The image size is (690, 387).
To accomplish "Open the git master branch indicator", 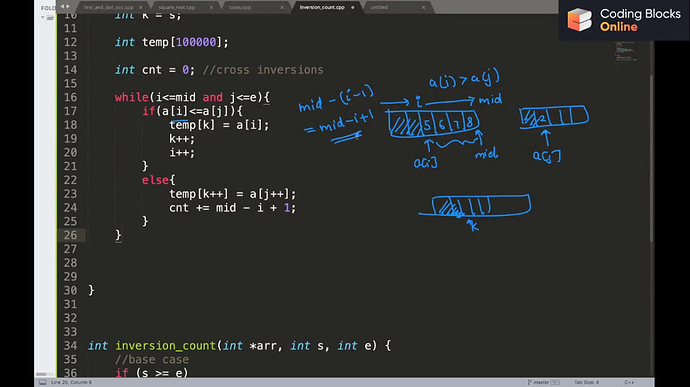I will [543, 382].
